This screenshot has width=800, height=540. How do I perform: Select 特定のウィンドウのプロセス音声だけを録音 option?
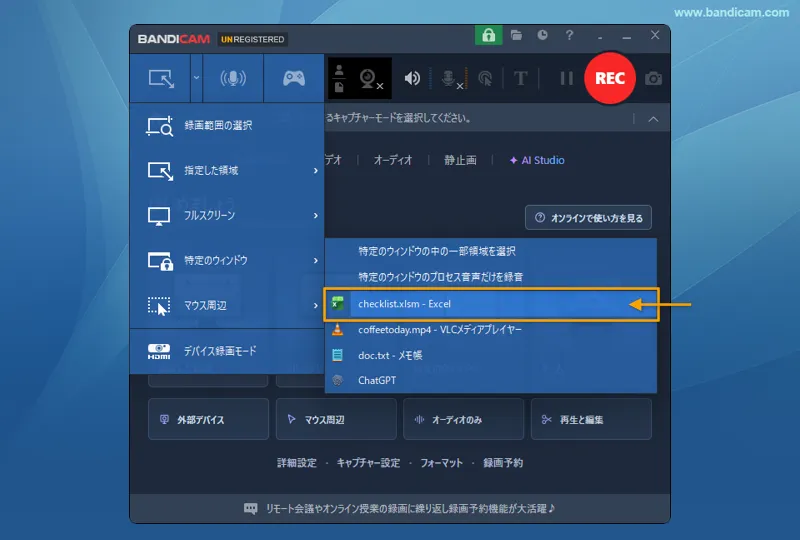click(x=491, y=277)
